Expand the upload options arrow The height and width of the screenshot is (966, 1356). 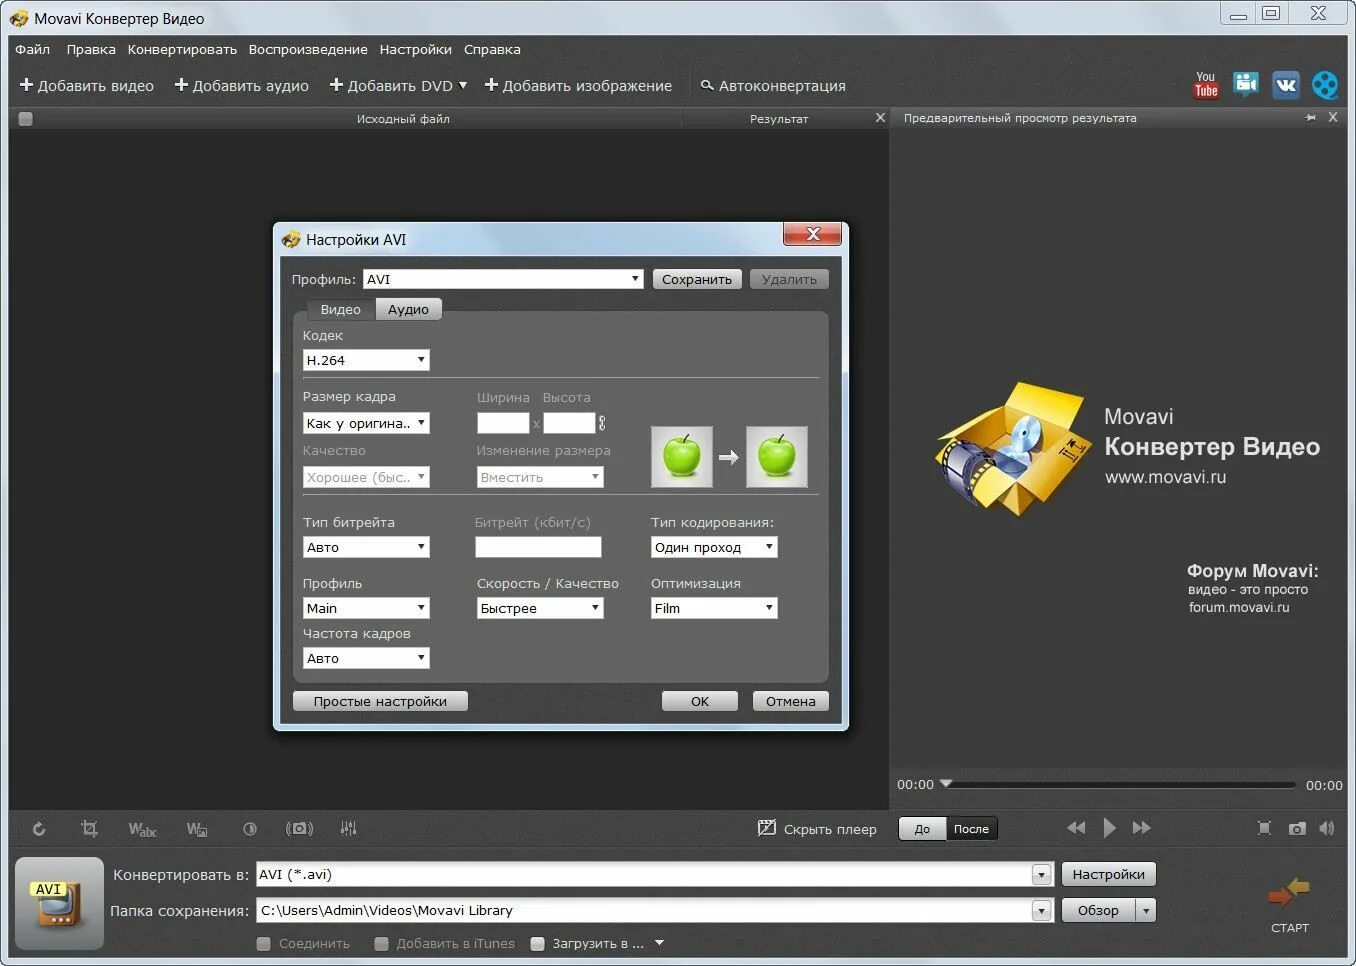point(659,943)
